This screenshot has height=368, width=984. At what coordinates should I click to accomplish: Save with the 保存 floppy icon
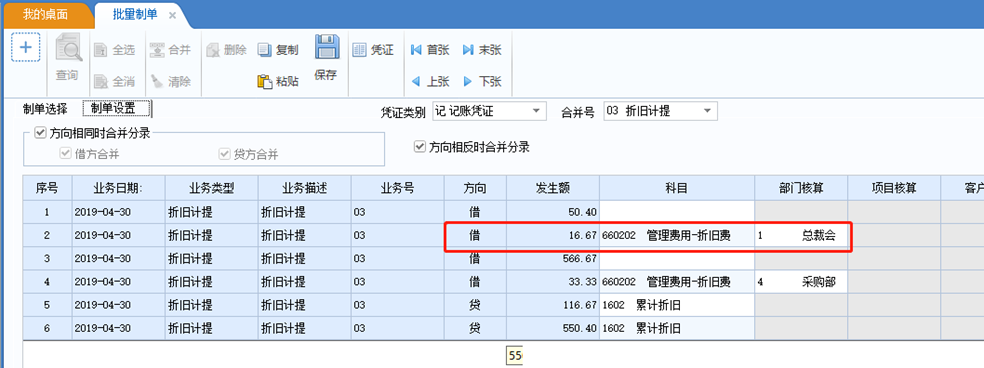click(326, 58)
